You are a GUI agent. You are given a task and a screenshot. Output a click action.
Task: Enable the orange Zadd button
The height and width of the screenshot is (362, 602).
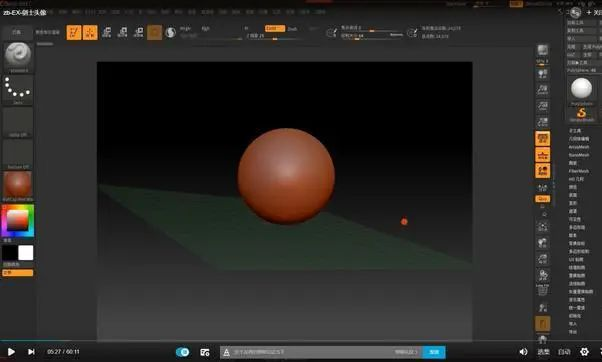(275, 28)
